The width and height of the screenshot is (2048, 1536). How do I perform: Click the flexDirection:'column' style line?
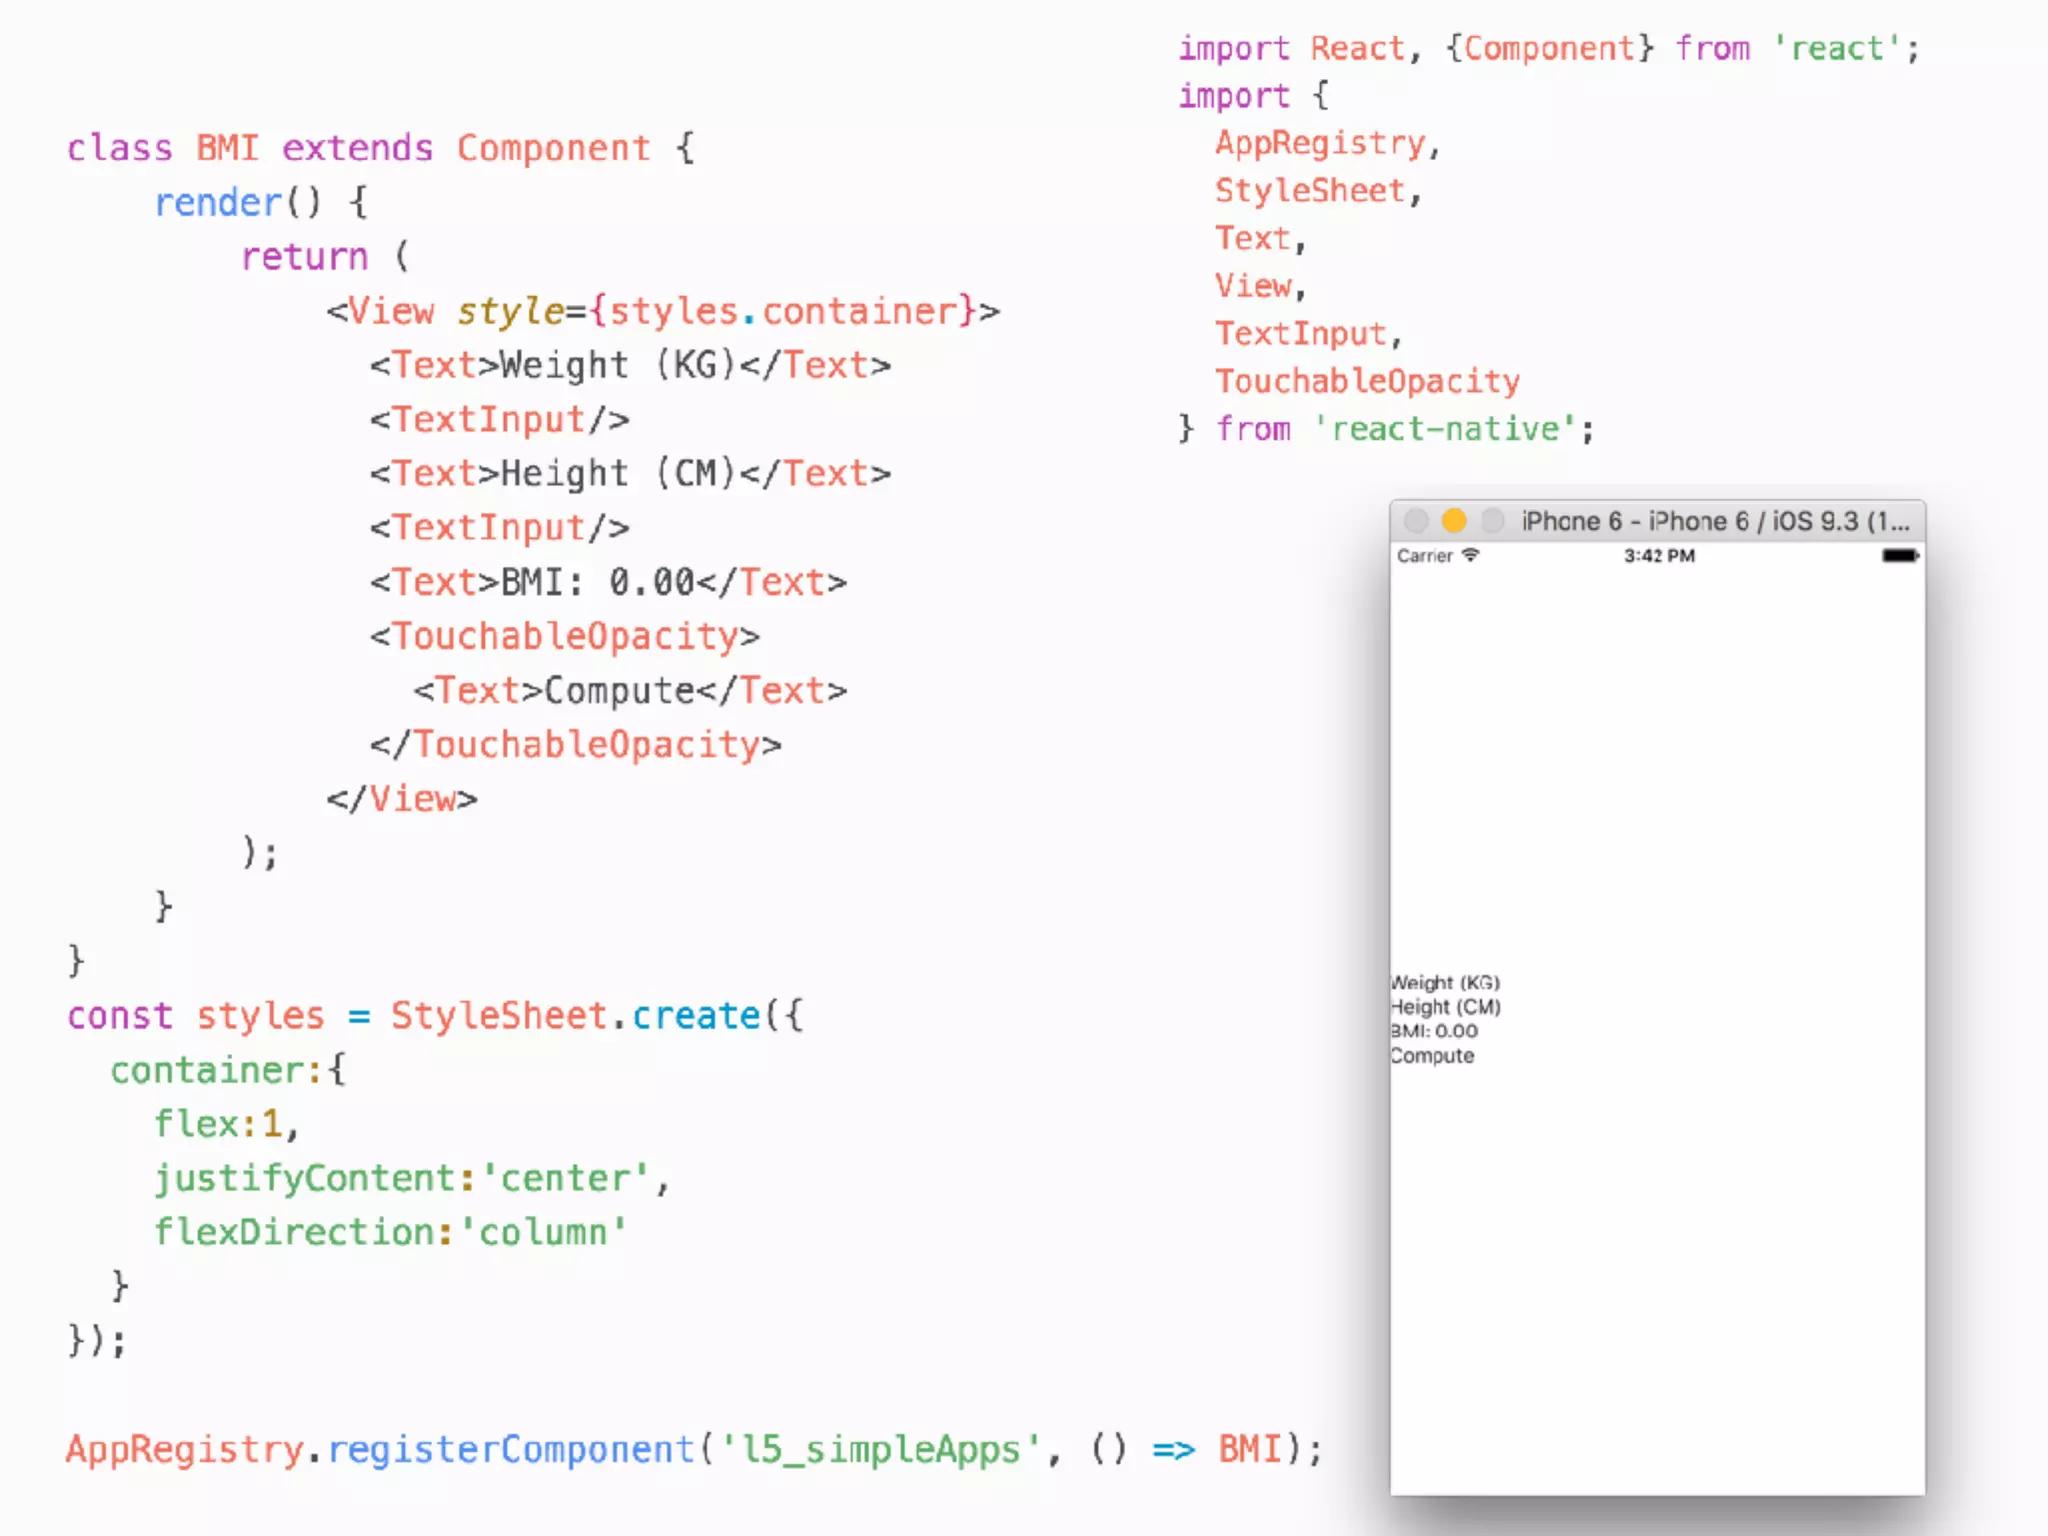pos(390,1232)
